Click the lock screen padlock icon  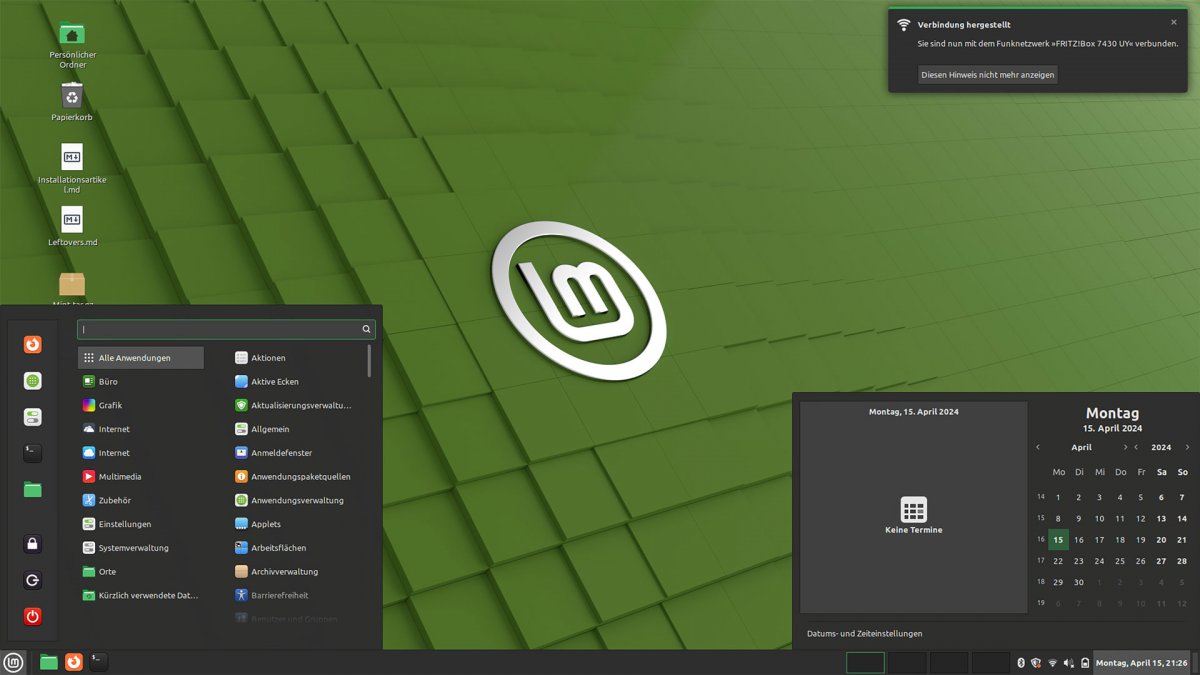33,544
